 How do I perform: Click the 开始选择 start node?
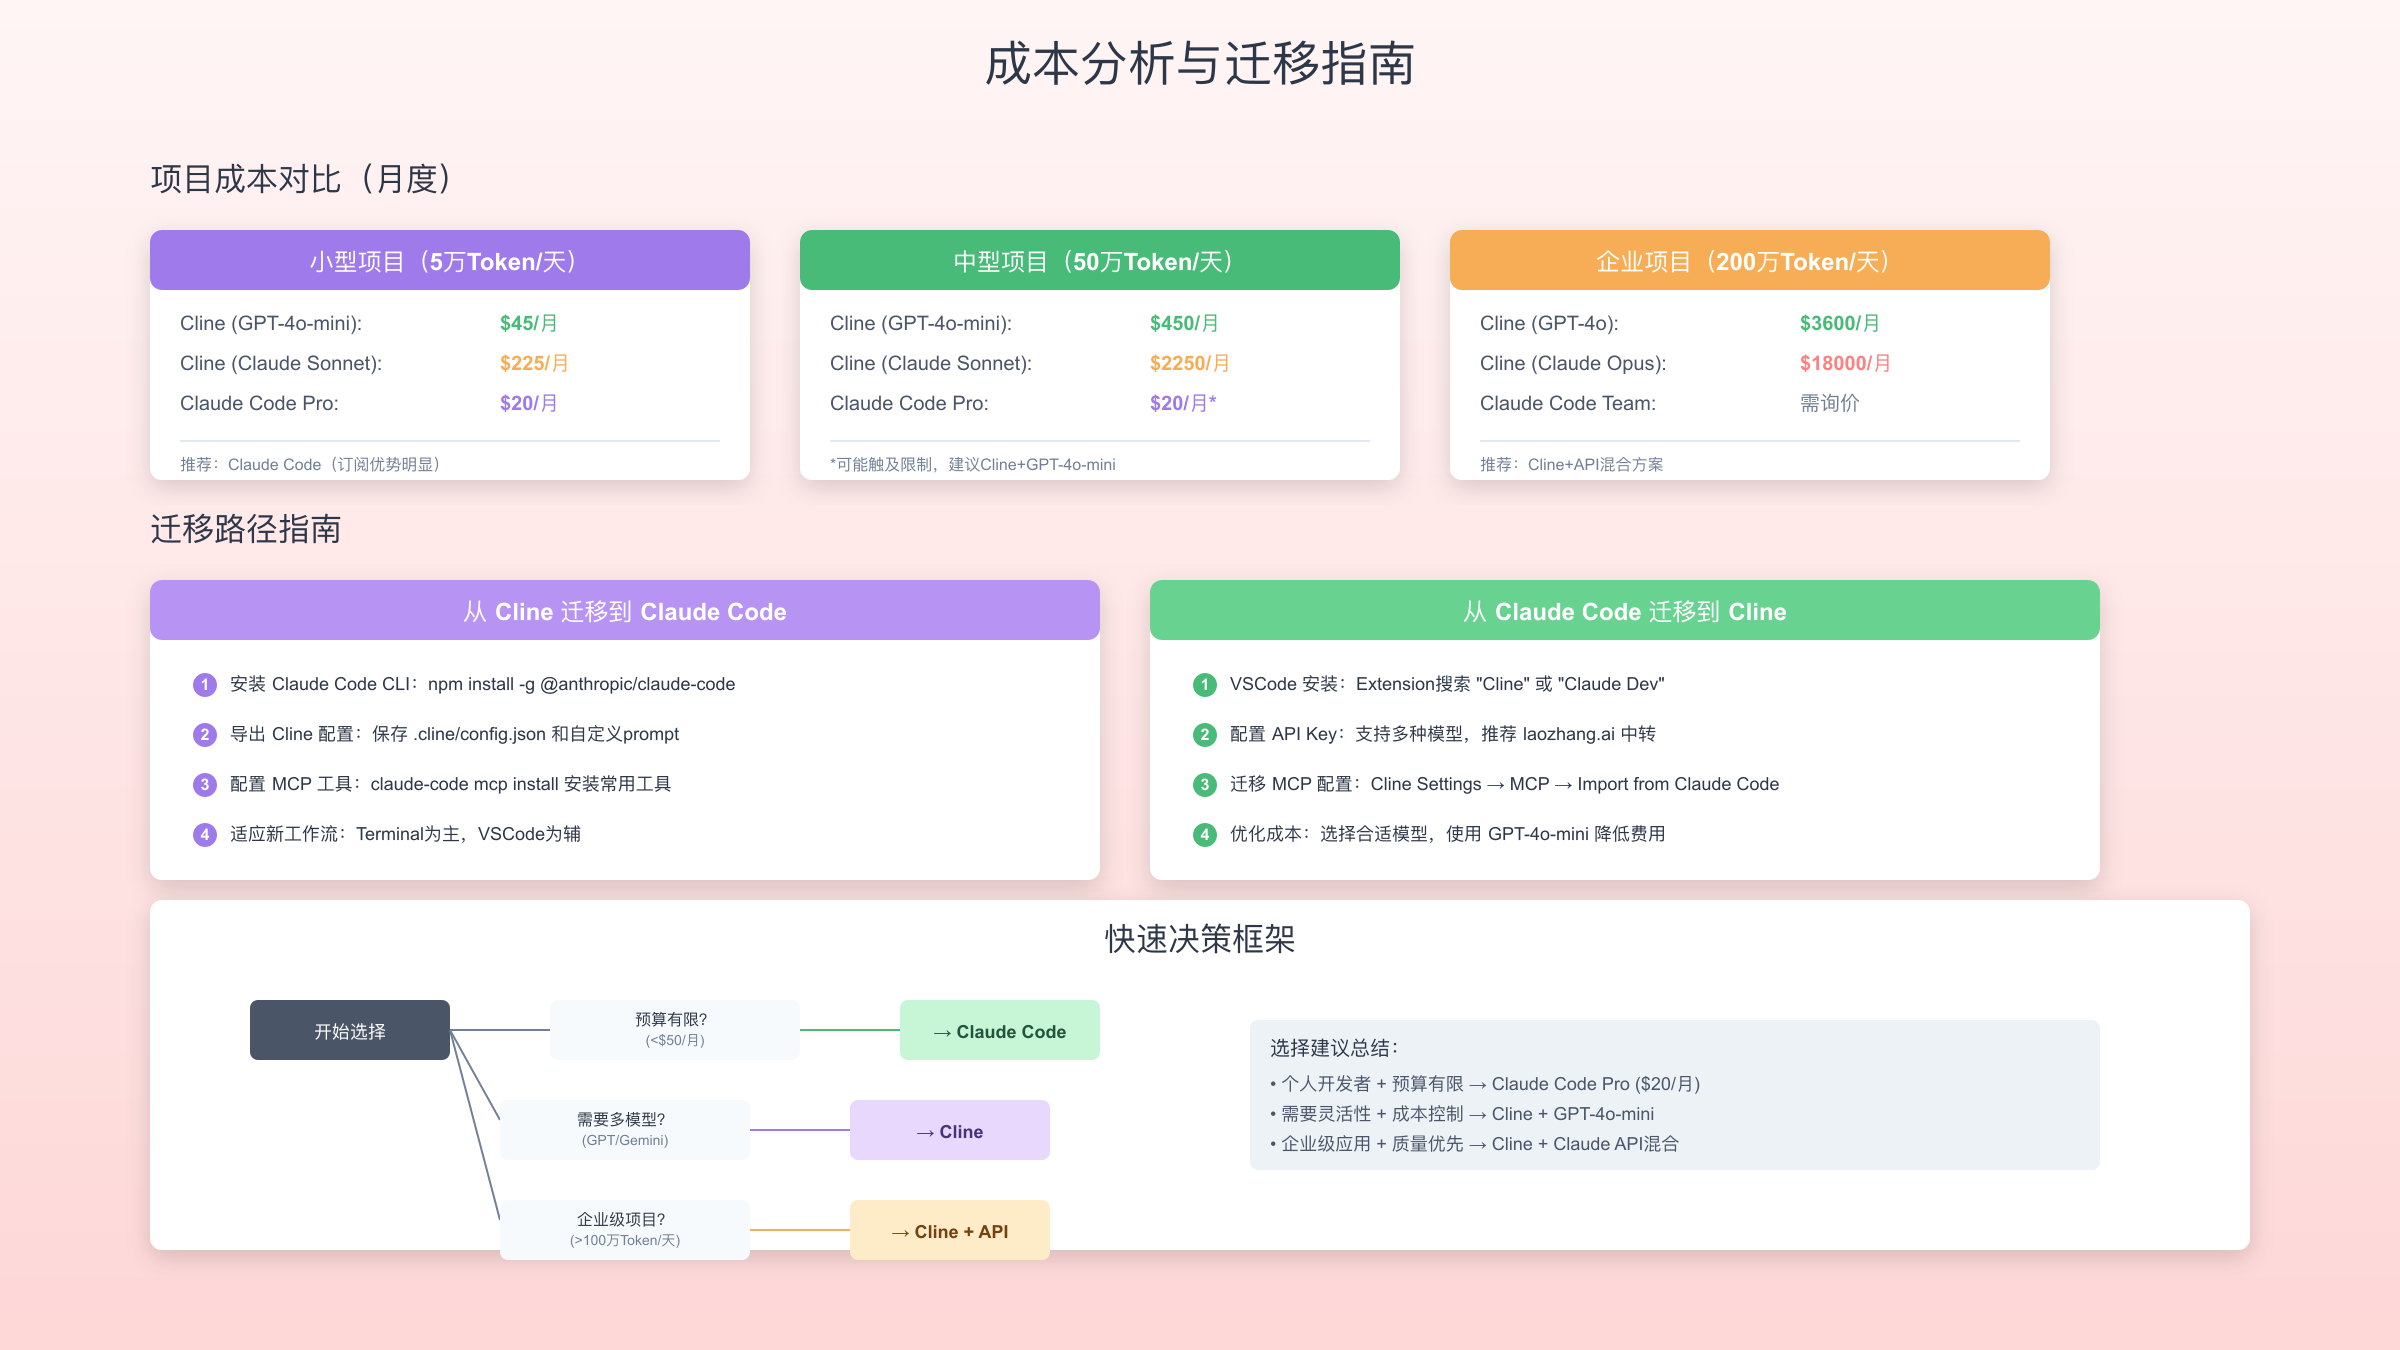(350, 1030)
